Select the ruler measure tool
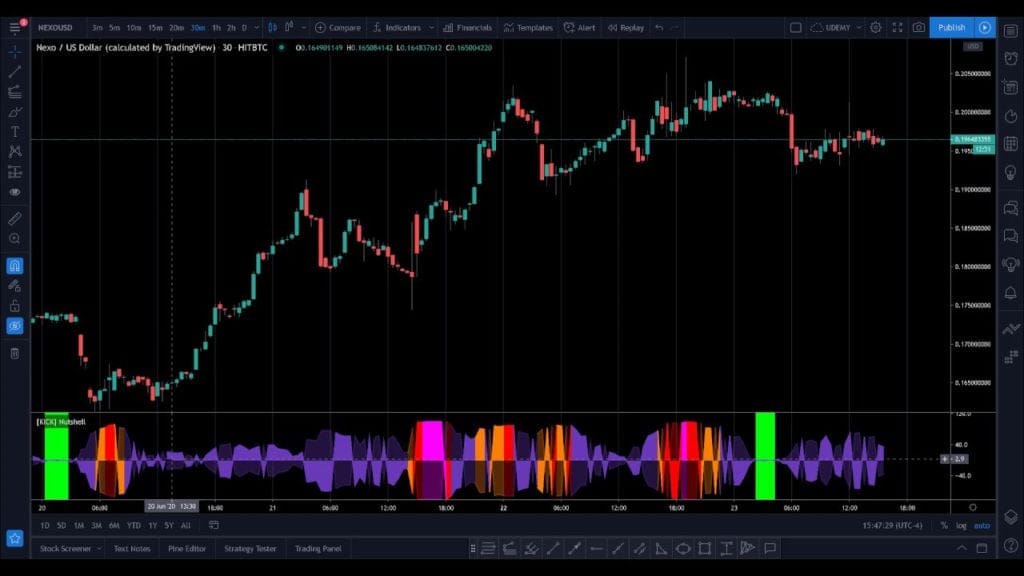 coord(15,219)
